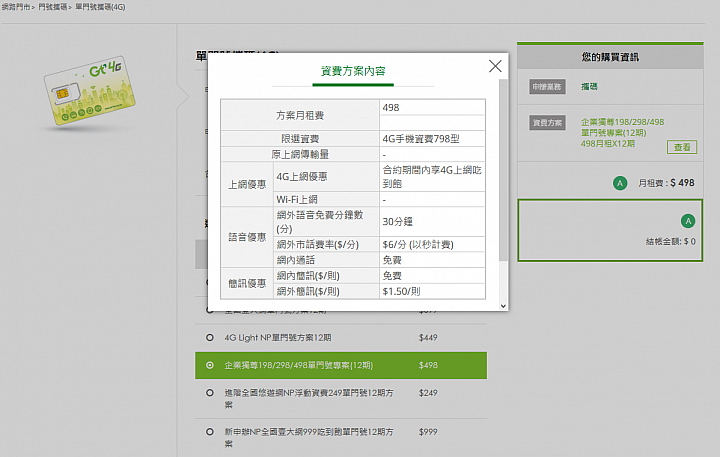720x457 pixels.
Task: Click the 上網優惠 row header cell
Action: pyautogui.click(x=247, y=184)
